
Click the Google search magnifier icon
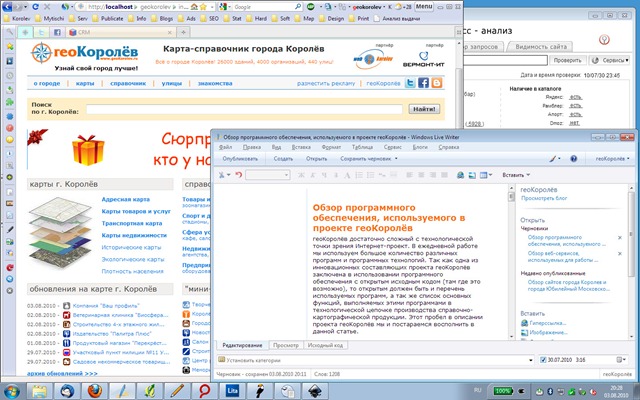coord(298,7)
